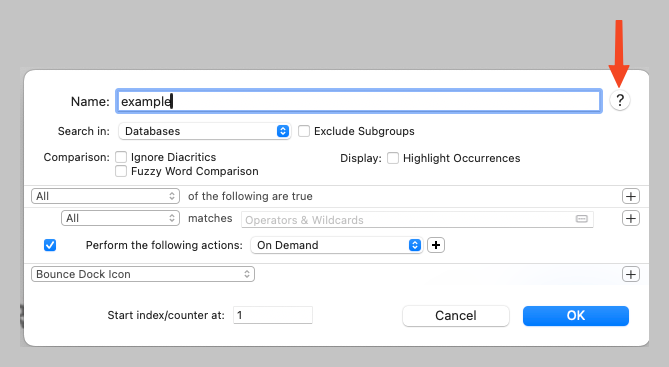Check Ignore Diacritics option
This screenshot has height=367, width=669.
click(121, 157)
